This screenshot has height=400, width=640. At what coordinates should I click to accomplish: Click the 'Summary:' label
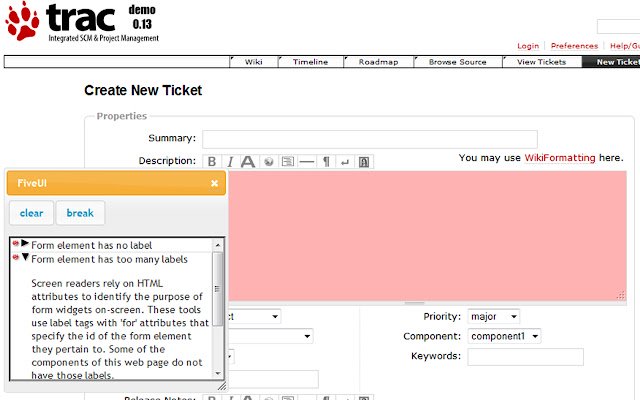172,138
